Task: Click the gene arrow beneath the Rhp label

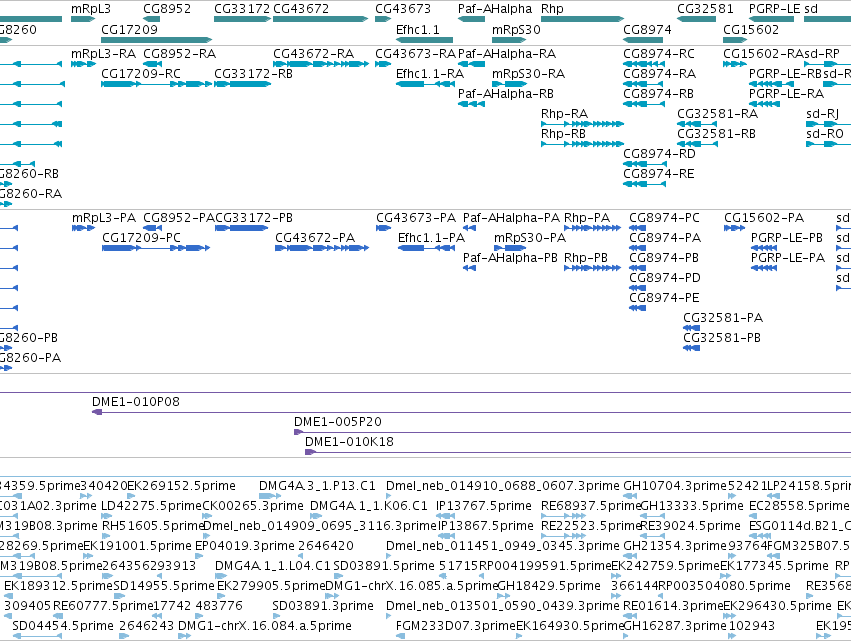Action: [582, 19]
